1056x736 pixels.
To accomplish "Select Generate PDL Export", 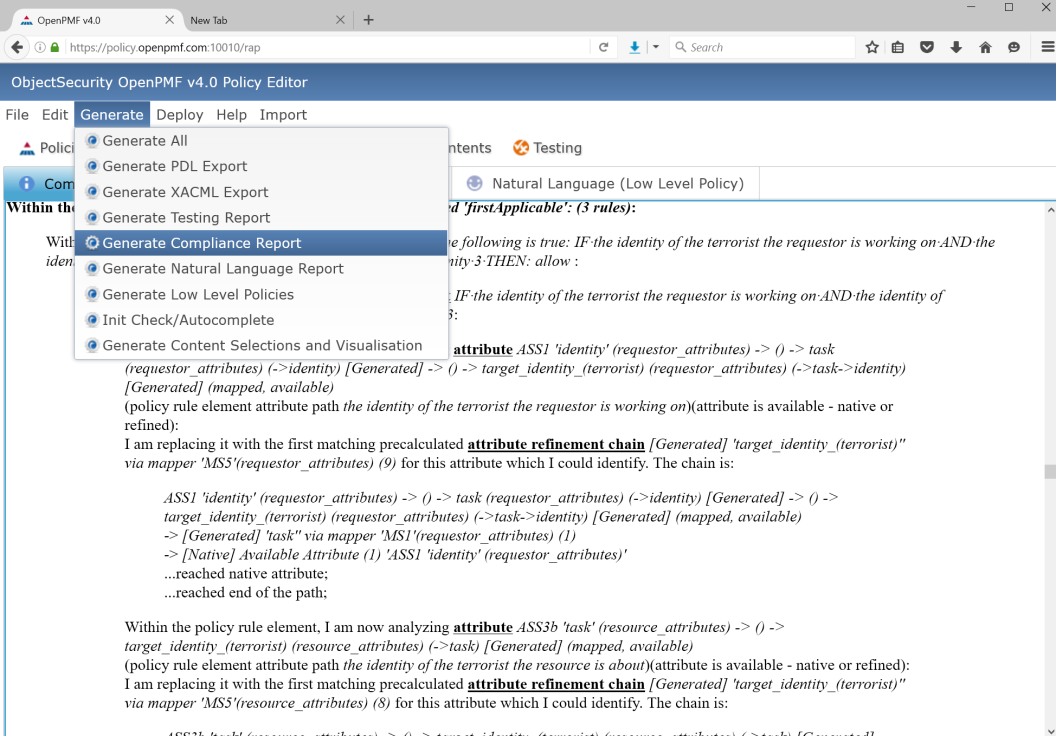I will (x=261, y=166).
